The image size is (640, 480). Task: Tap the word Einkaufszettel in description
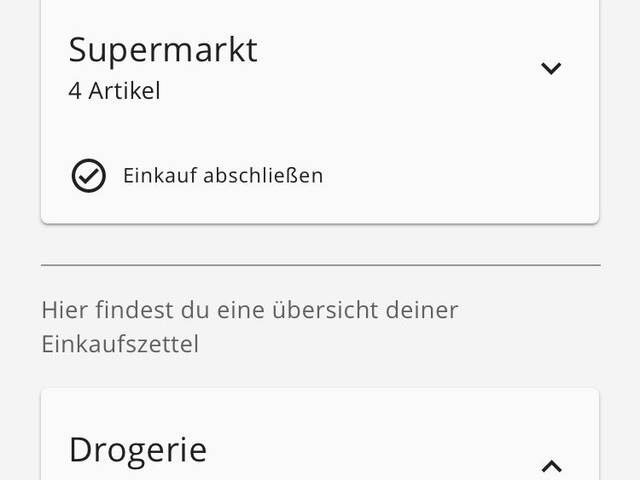(120, 344)
